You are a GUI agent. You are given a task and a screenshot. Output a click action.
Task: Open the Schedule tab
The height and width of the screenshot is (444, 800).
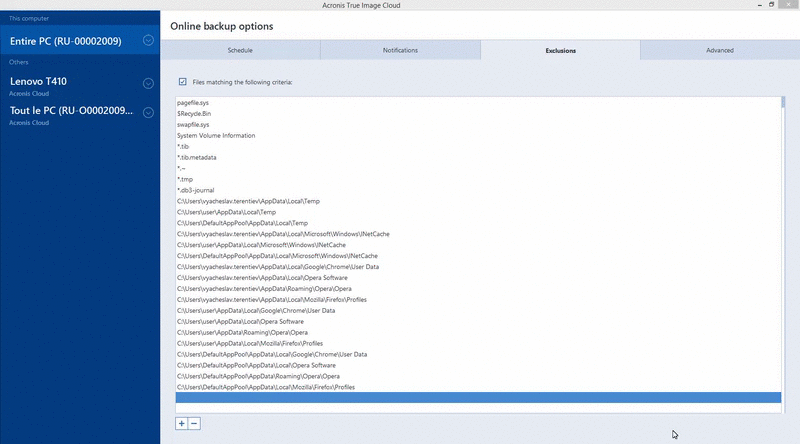[x=240, y=50]
